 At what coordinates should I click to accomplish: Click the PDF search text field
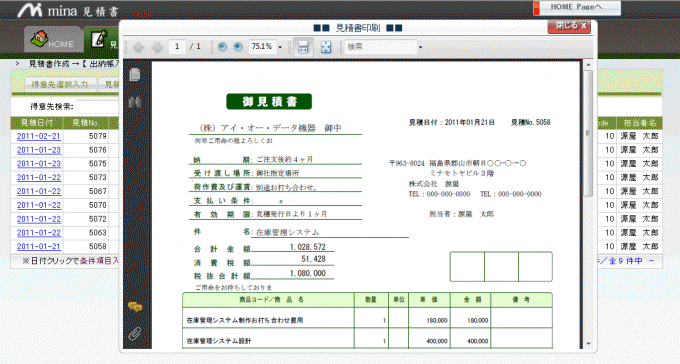click(x=381, y=47)
